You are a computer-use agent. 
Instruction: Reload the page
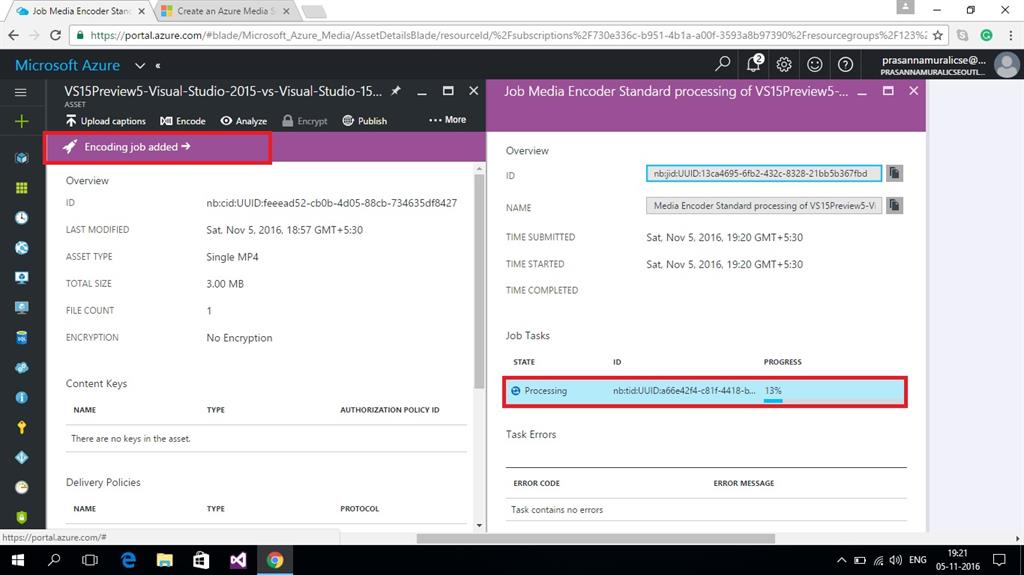click(56, 35)
